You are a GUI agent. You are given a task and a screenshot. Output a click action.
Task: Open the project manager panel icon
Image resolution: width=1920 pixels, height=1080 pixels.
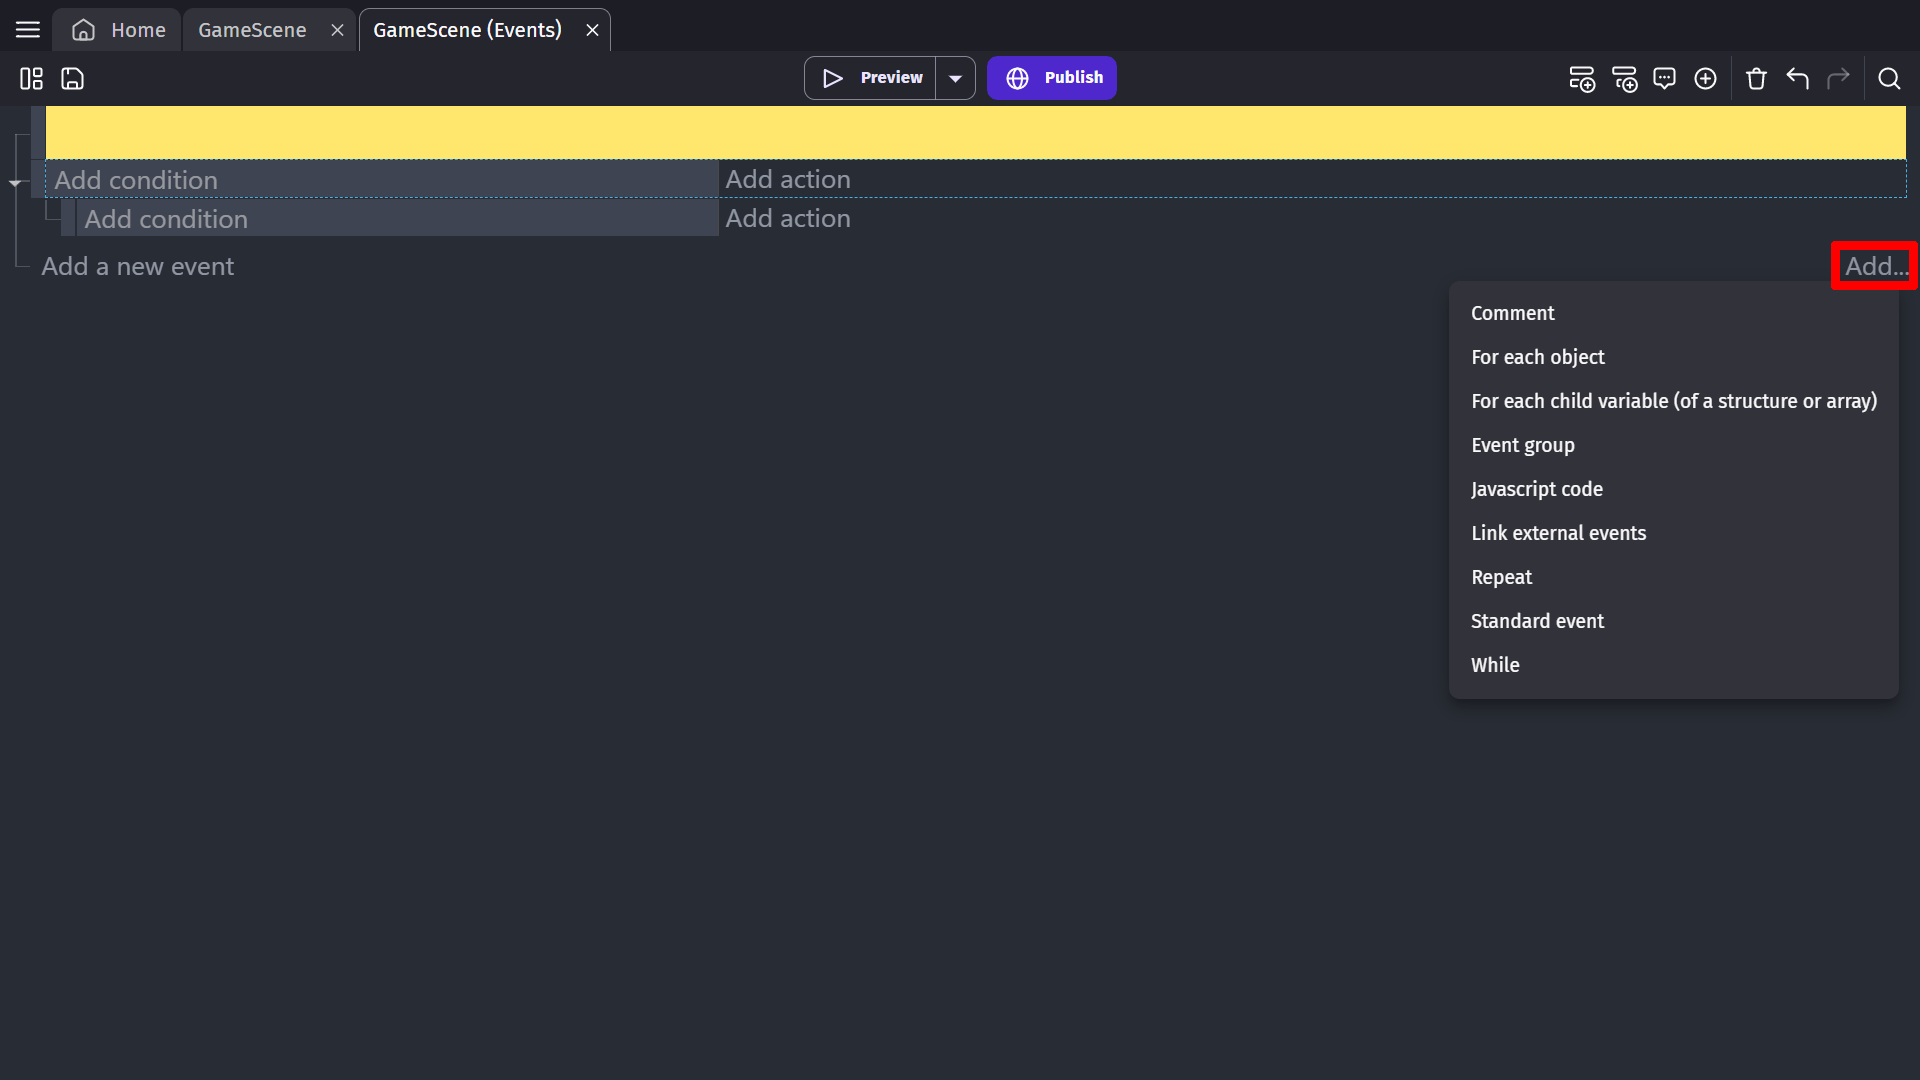(x=31, y=78)
